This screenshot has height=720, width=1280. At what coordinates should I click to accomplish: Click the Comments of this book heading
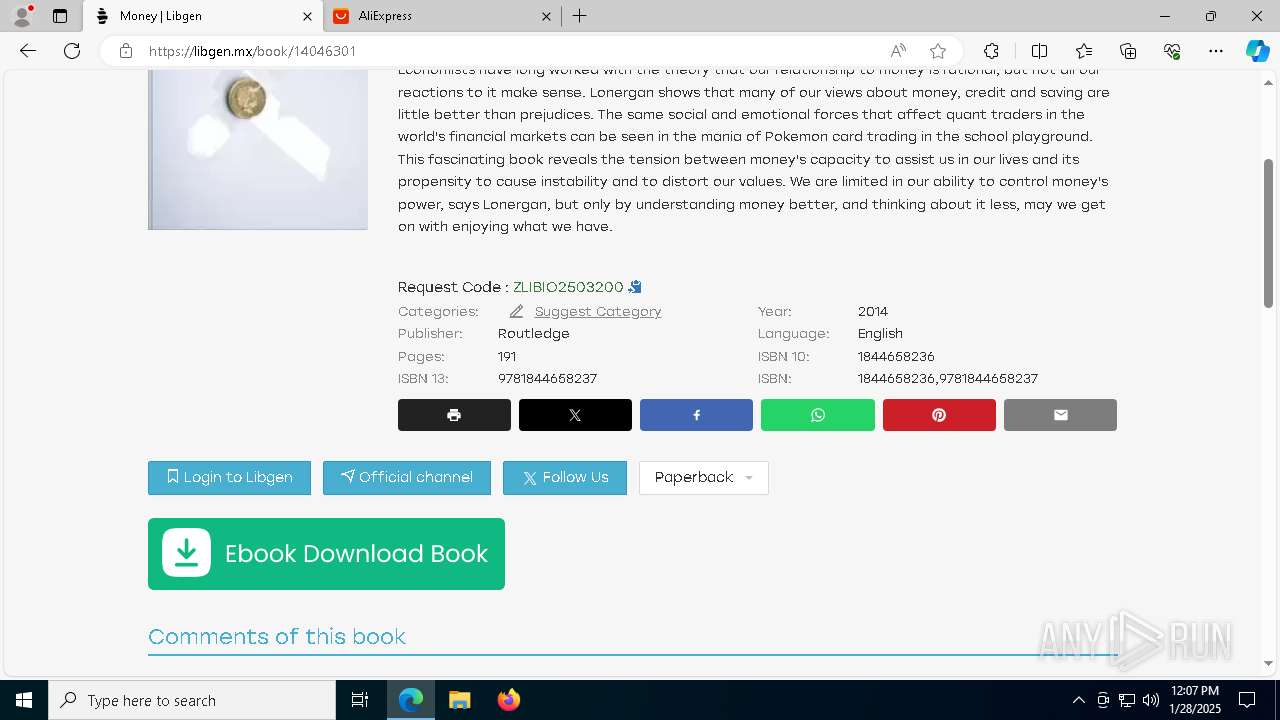point(277,637)
